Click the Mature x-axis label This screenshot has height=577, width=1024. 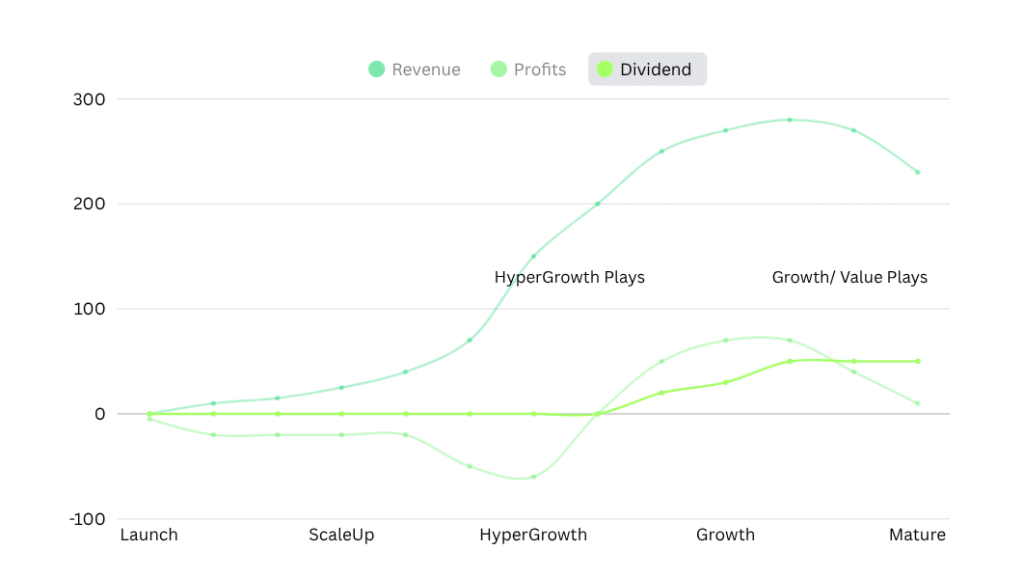pos(917,535)
